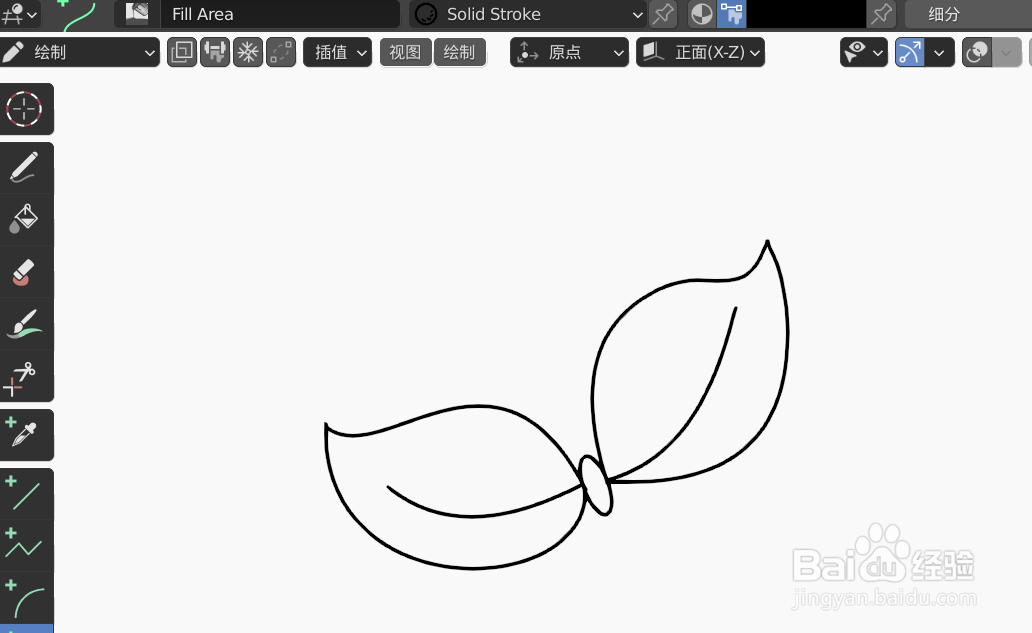Select the Line drawing tool
The height and width of the screenshot is (633, 1032).
27,491
